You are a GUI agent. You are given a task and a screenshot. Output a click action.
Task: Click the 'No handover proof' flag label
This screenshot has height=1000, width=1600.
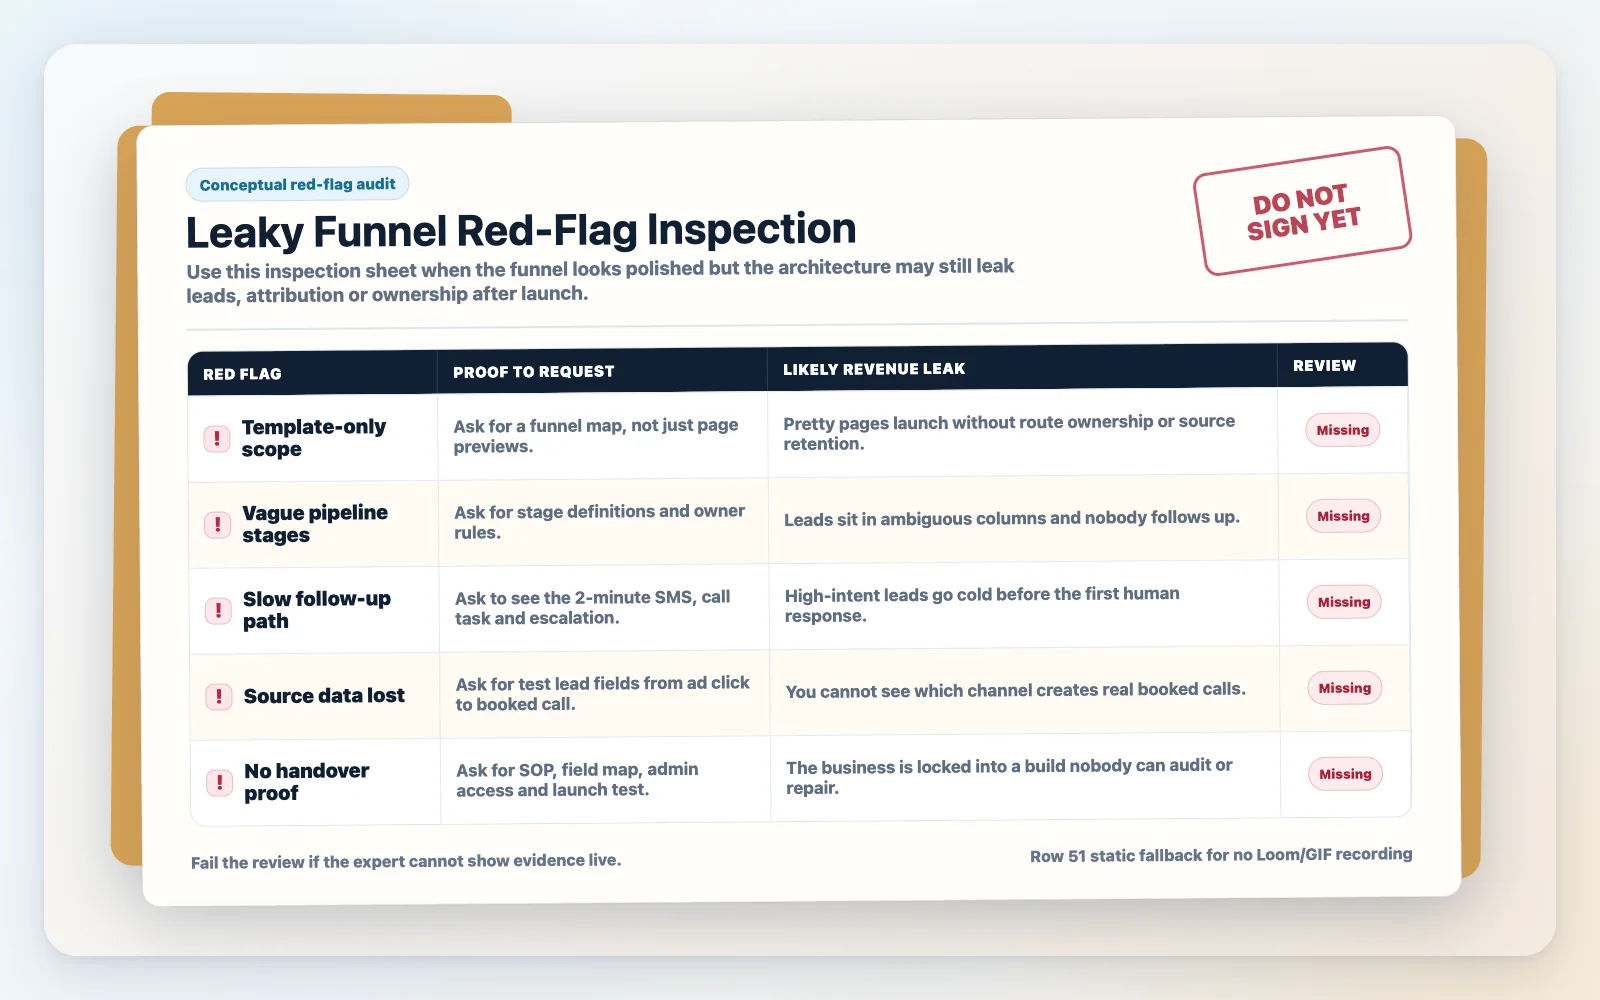pyautogui.click(x=306, y=782)
